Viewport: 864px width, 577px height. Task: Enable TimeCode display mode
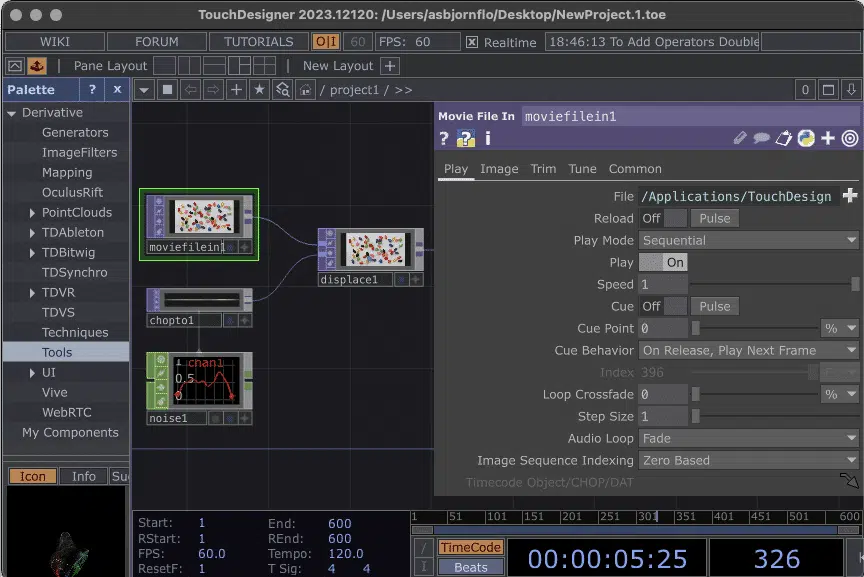471,547
